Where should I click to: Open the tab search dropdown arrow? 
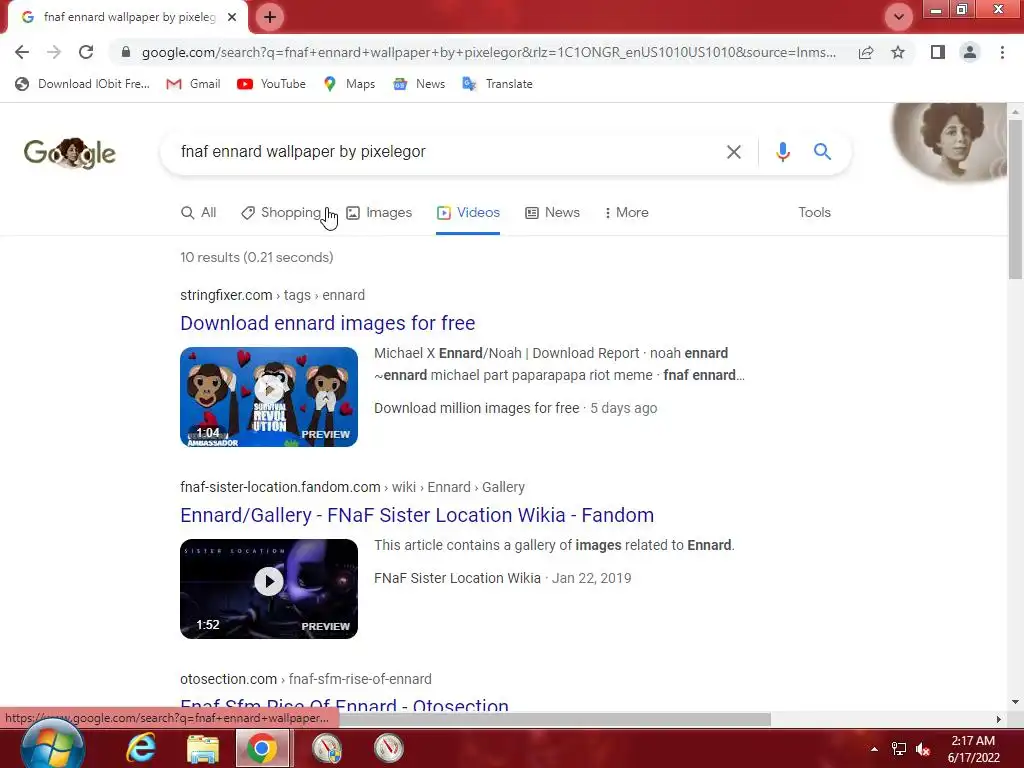pos(899,17)
